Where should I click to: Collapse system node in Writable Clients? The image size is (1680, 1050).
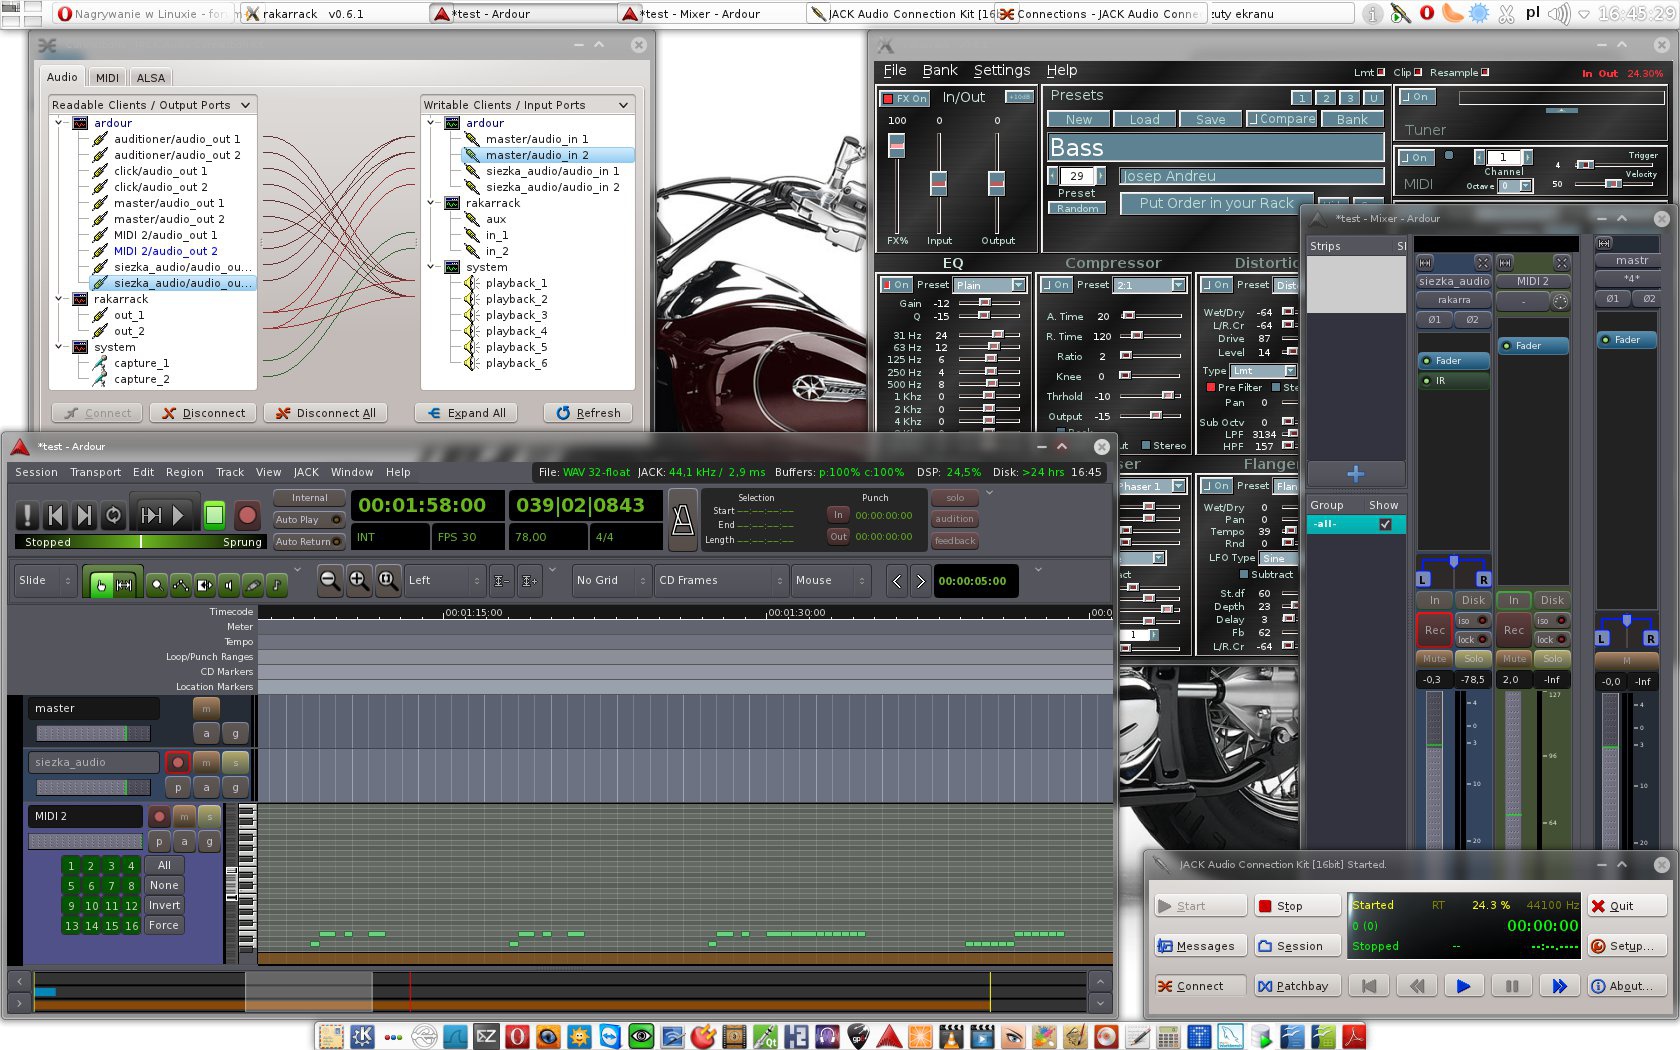pos(432,267)
